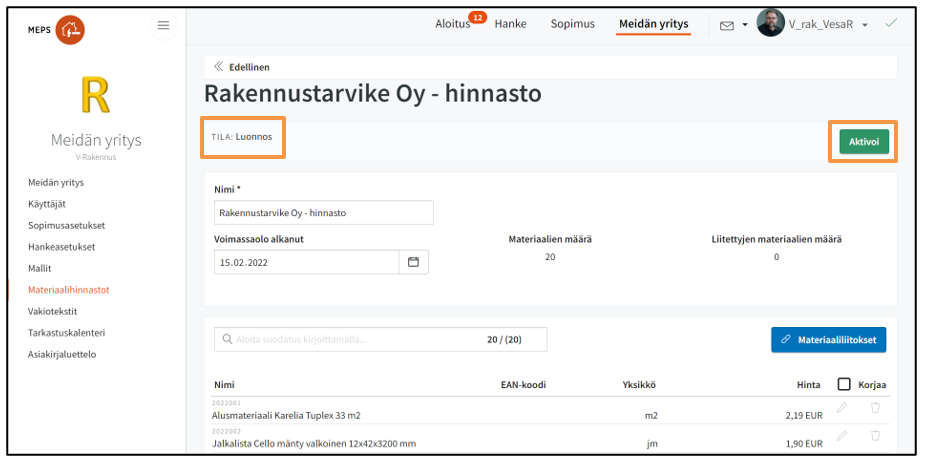Click the 20 / (20) filter count
Viewport: 925px width, 463px height.
click(504, 340)
